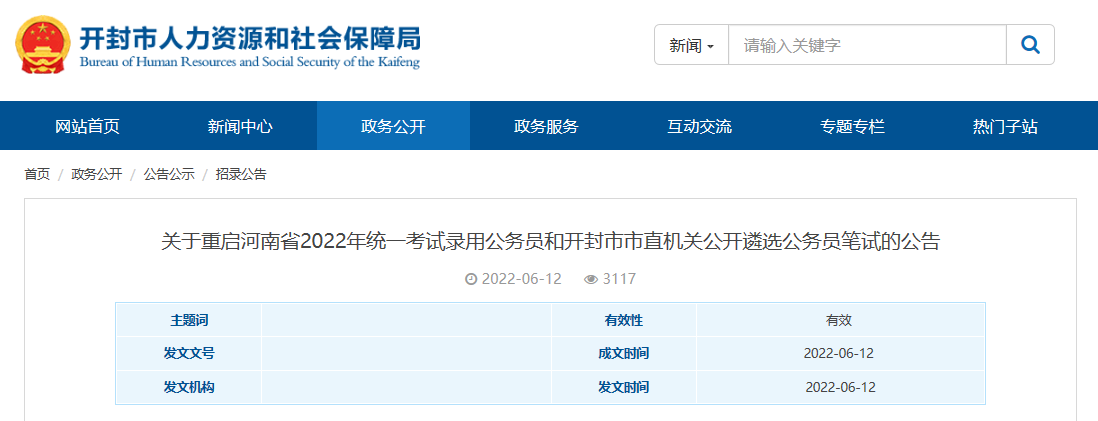1098x421 pixels.
Task: Open the 热门子站 navigation menu
Action: coord(1005,126)
